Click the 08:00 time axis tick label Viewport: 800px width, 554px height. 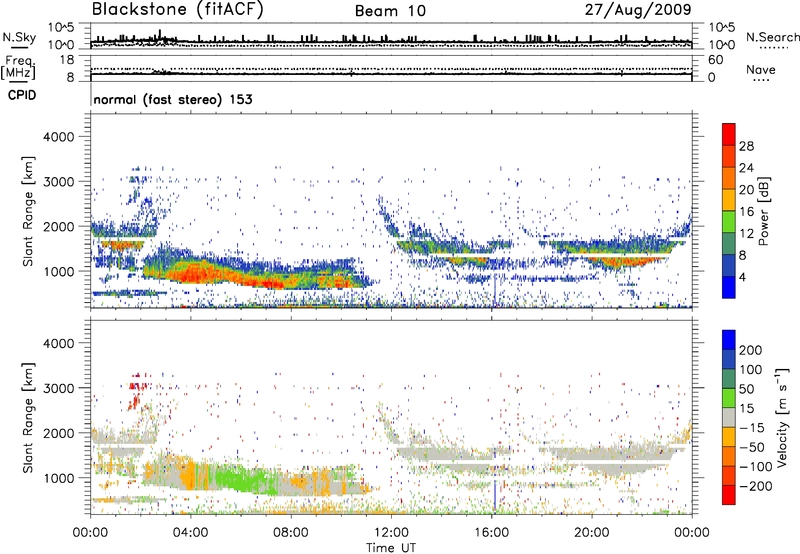291,533
